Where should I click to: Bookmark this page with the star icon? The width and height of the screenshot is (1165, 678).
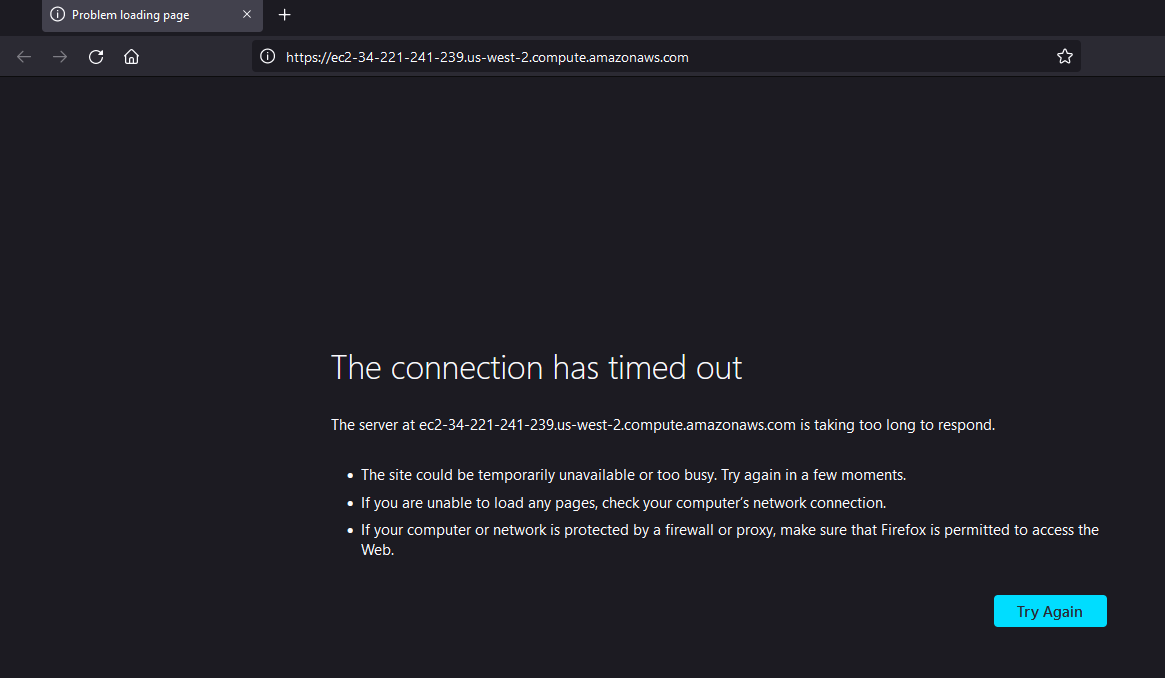1065,56
